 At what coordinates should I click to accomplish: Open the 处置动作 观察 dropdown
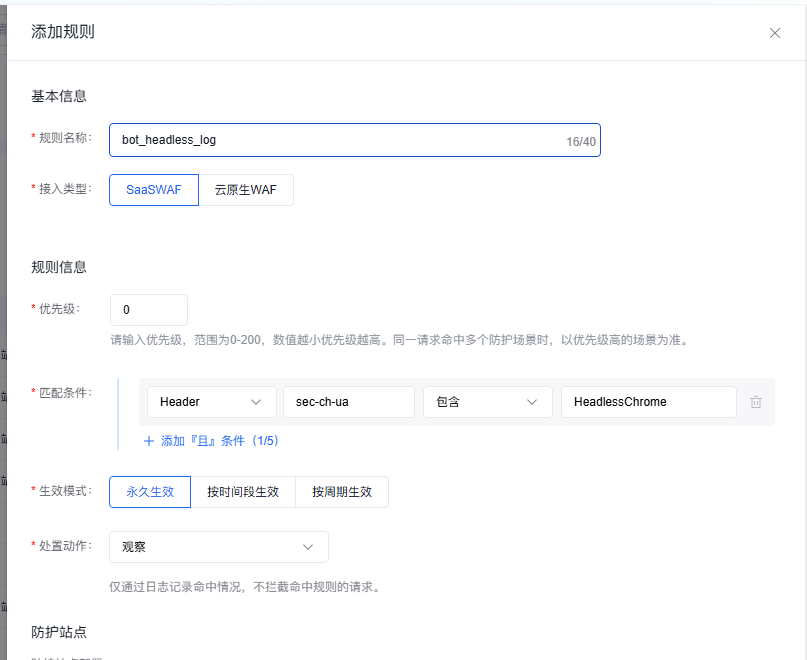click(219, 547)
